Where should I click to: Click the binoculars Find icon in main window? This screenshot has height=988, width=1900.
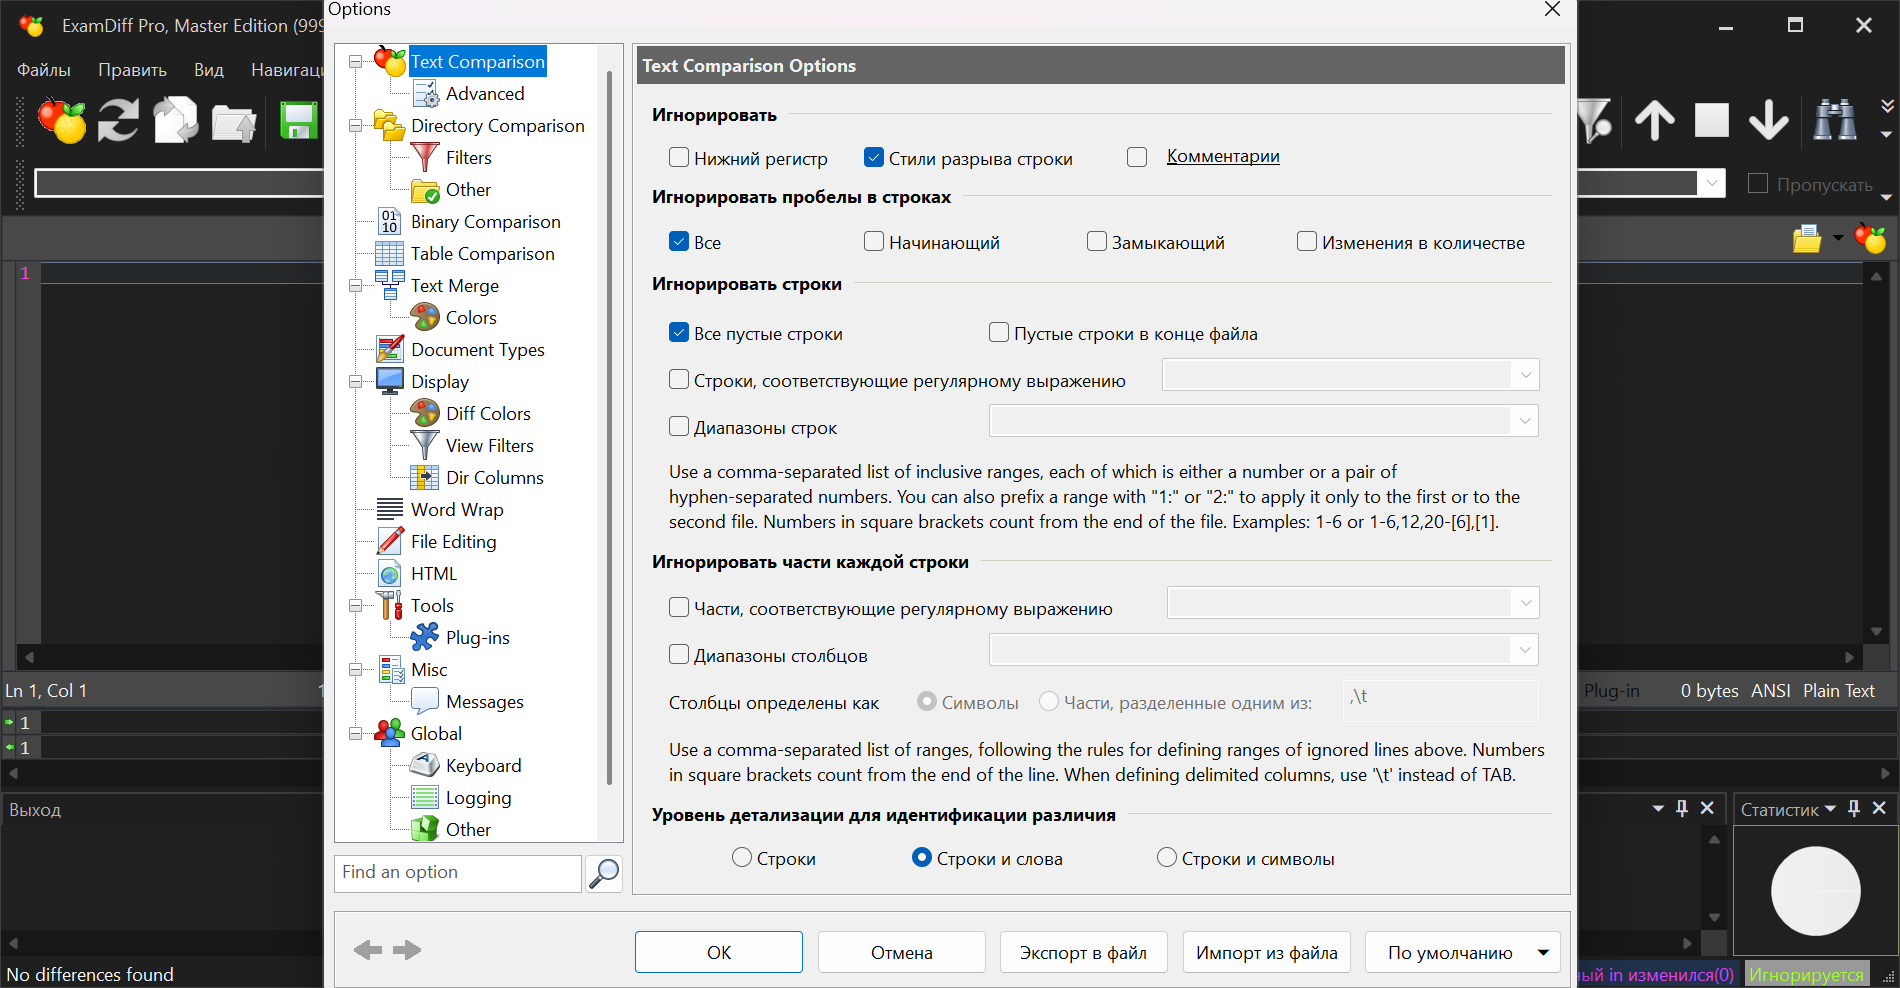(x=1835, y=120)
